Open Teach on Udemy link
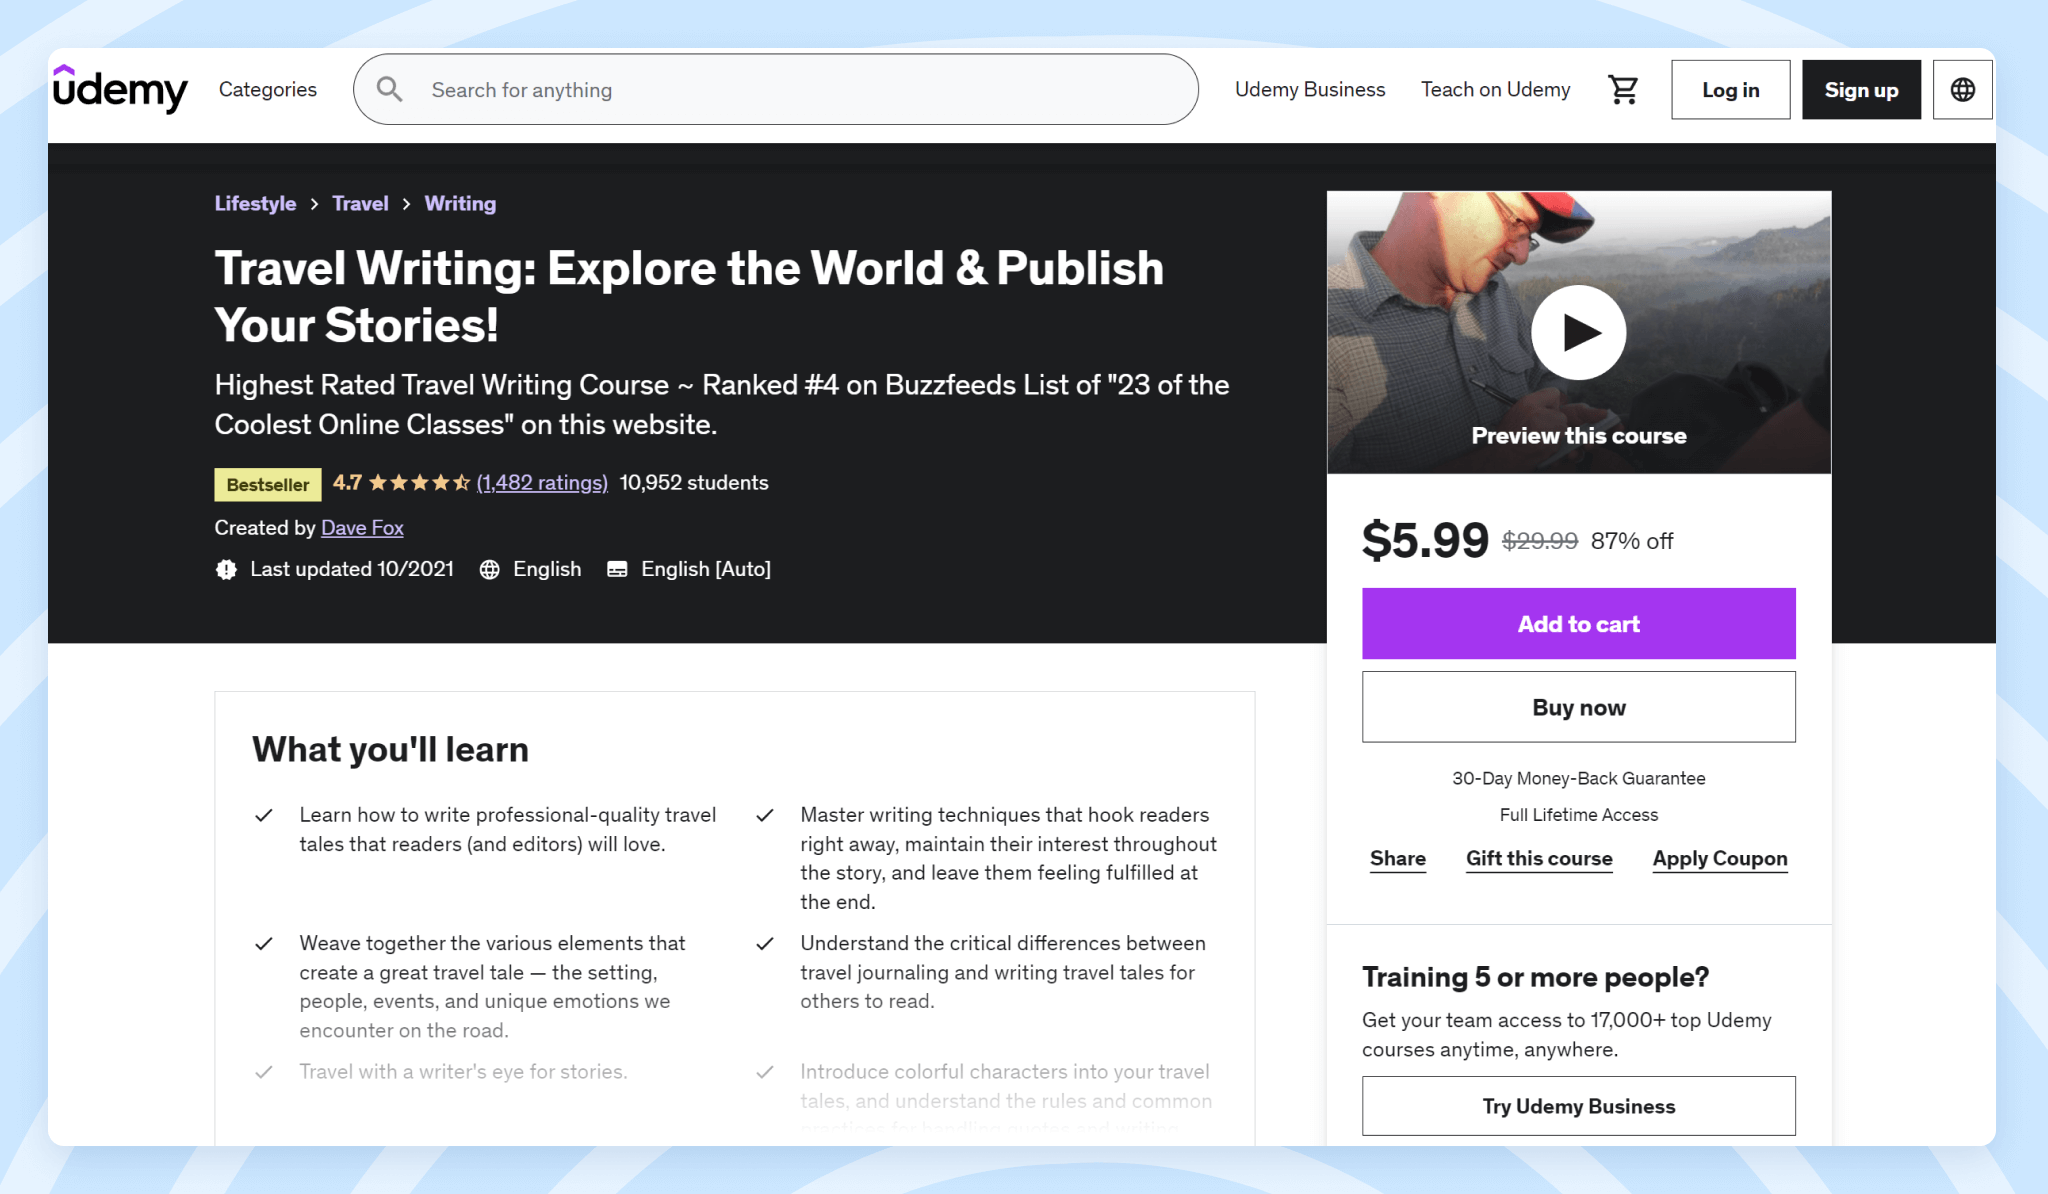Viewport: 2048px width, 1194px height. (x=1496, y=90)
